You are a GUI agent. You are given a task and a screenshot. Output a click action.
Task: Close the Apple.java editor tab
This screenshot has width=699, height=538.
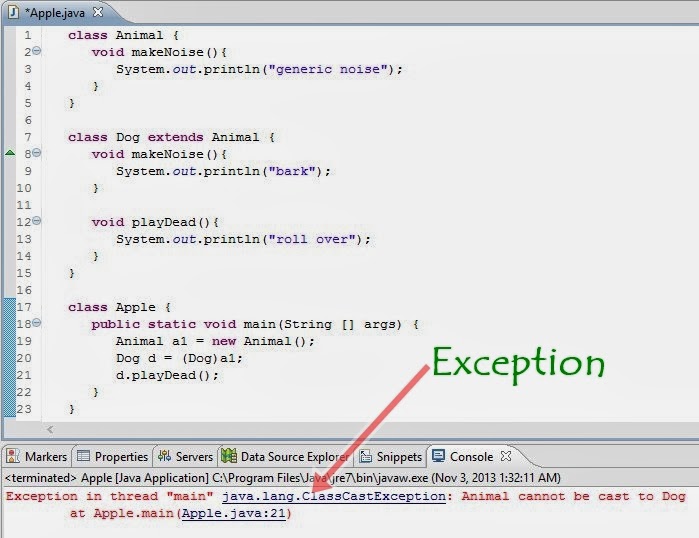(x=98, y=12)
